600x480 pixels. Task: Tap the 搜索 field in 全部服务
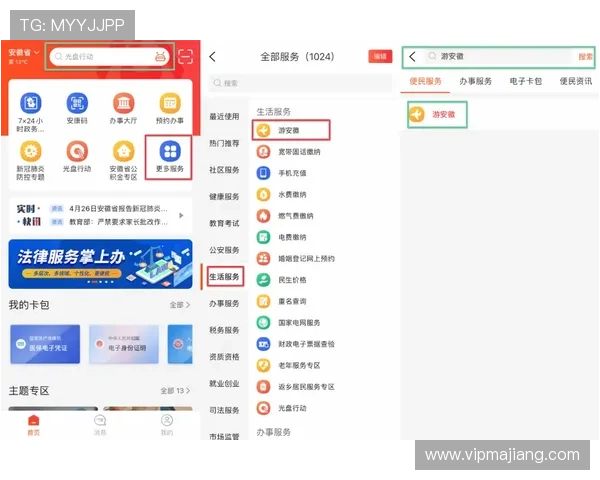point(300,83)
